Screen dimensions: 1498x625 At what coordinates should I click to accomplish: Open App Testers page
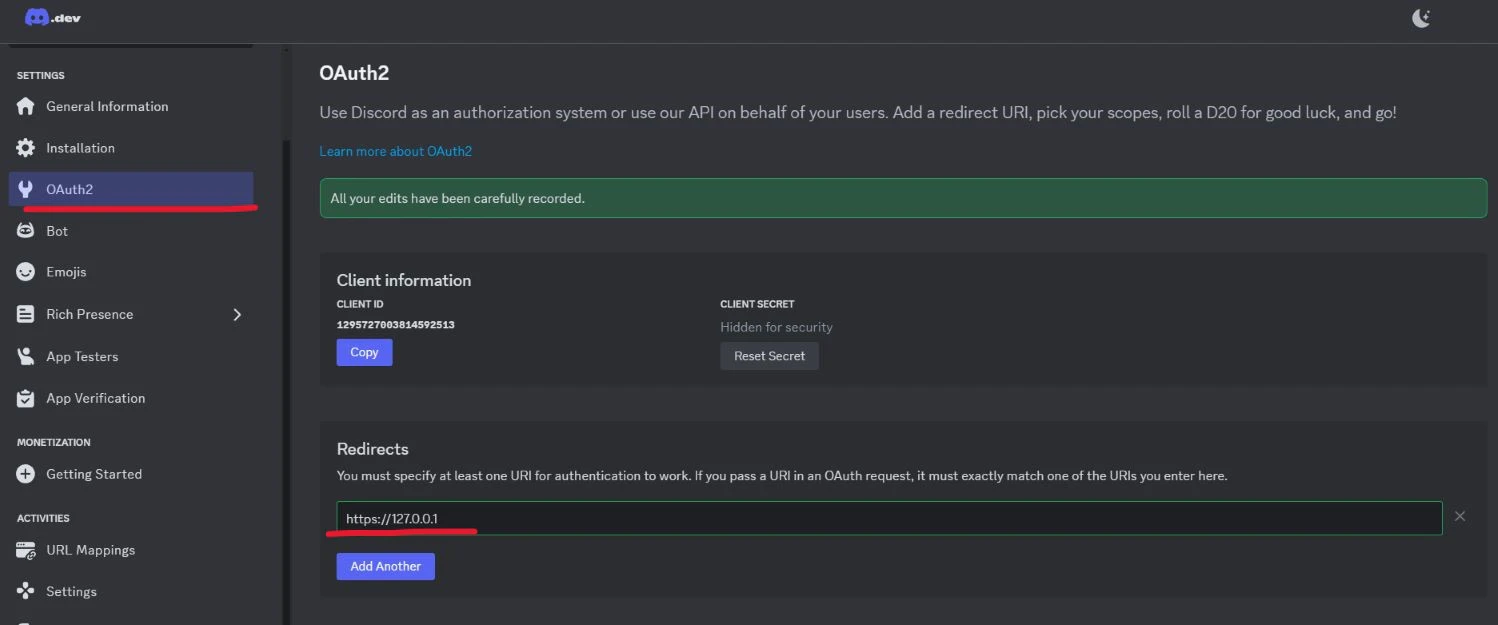pos(131,356)
